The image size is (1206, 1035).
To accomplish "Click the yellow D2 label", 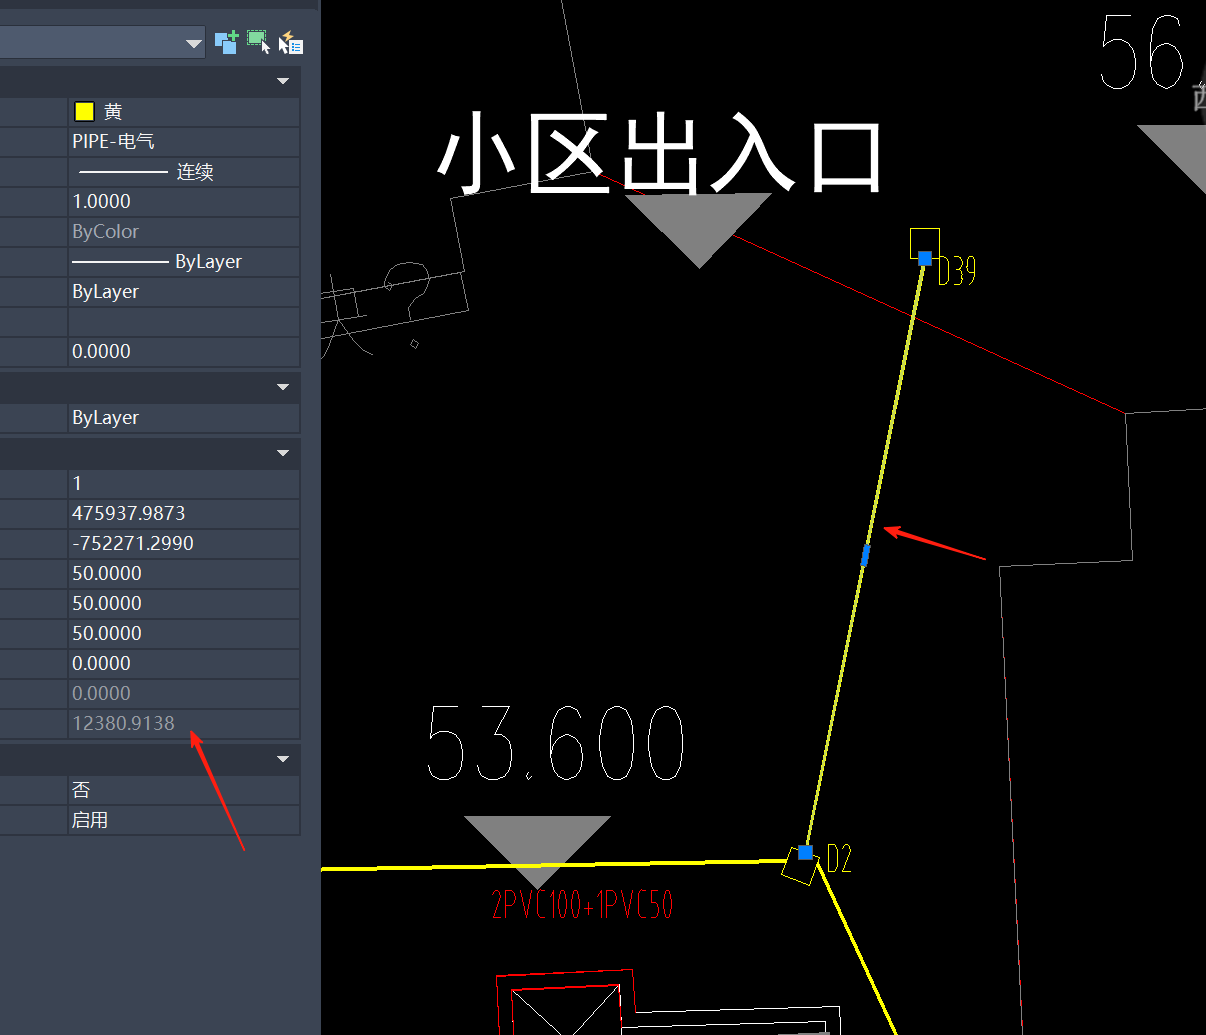I will coord(839,858).
